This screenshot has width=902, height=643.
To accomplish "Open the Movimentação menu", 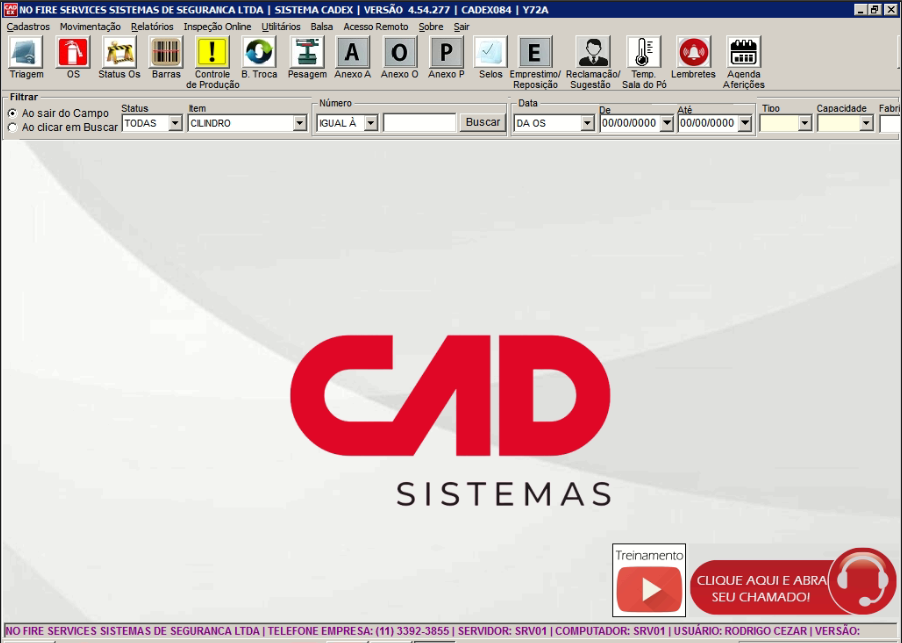I will coord(90,26).
